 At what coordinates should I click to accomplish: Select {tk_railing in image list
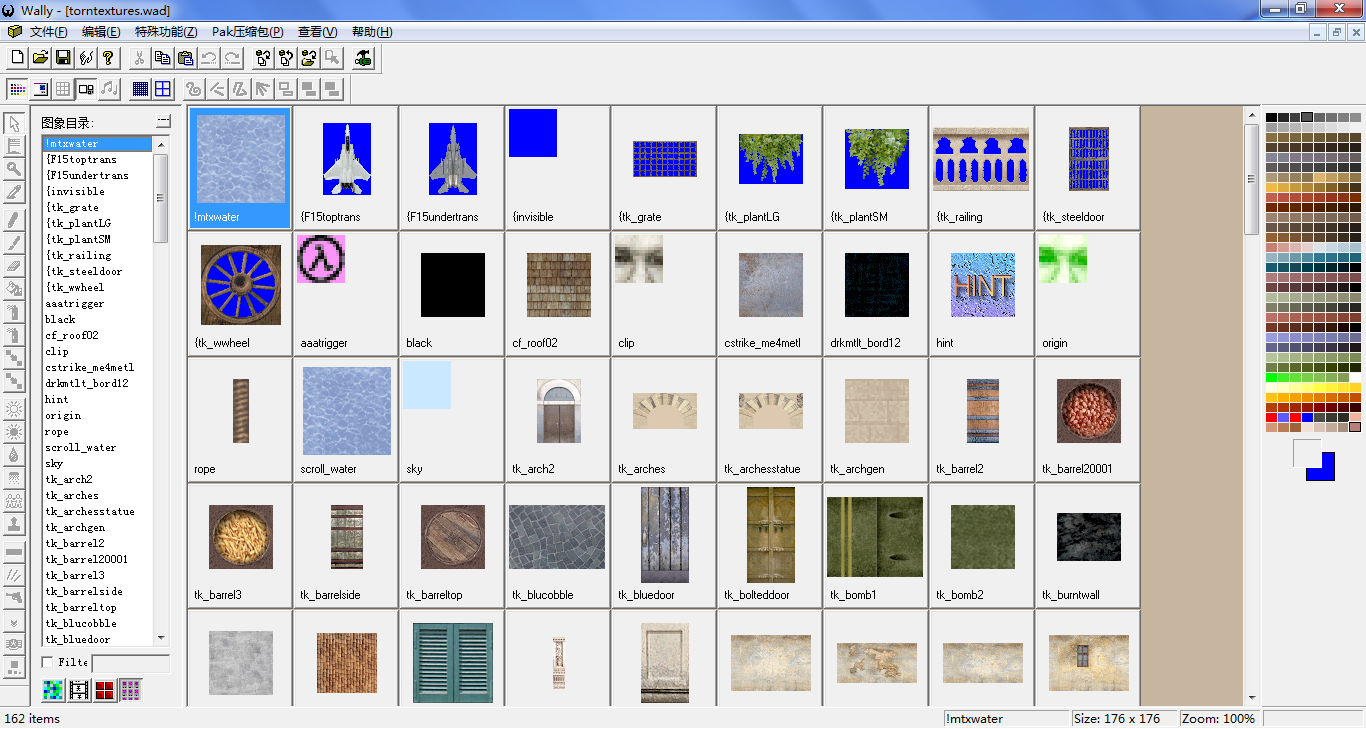click(97, 255)
